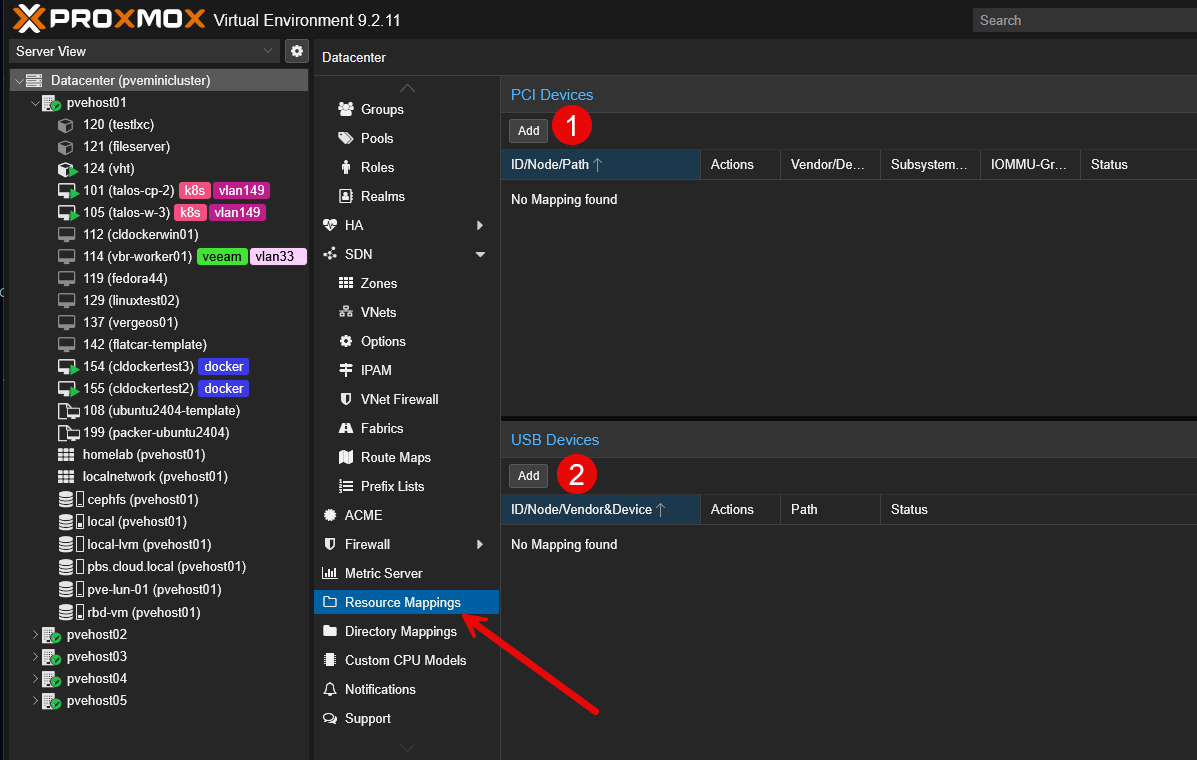
Task: Click running container icon for 124 (vht)
Action: point(67,169)
